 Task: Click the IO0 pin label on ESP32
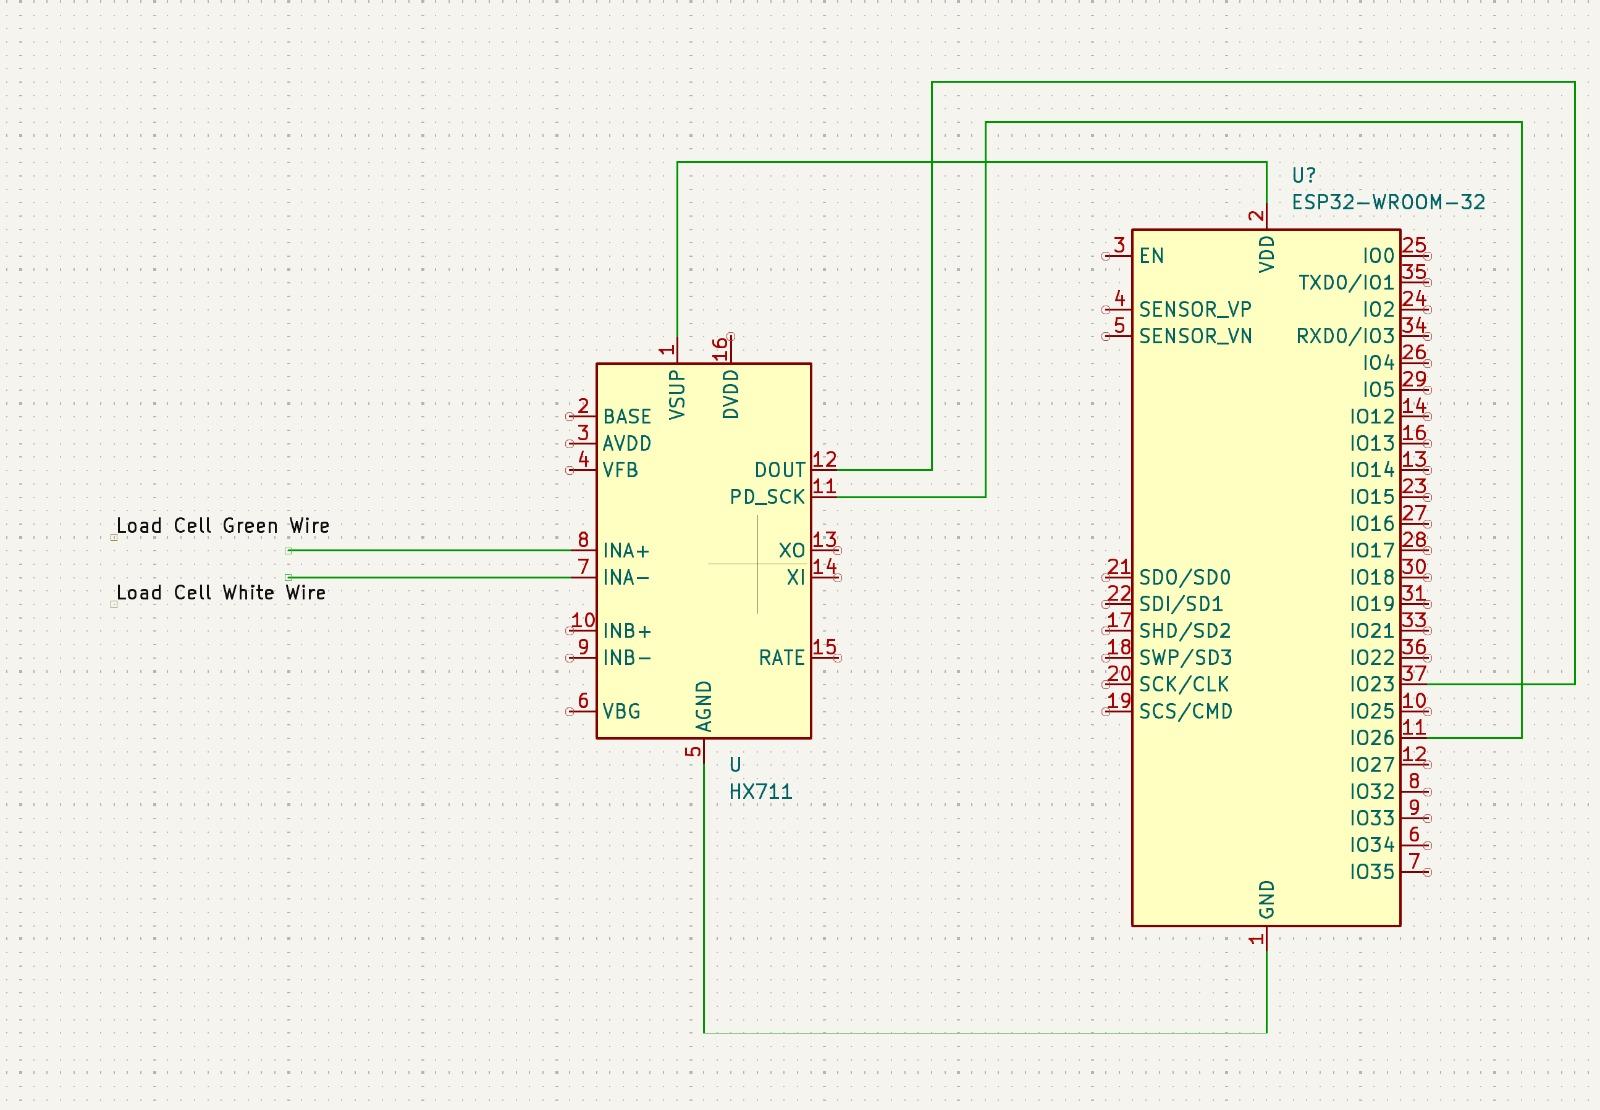[1378, 256]
